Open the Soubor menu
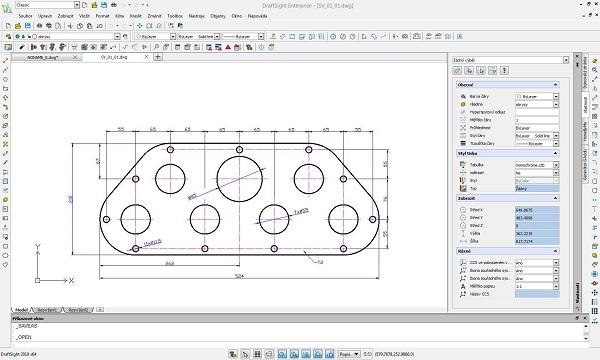This screenshot has height=360, width=600. click(x=25, y=16)
